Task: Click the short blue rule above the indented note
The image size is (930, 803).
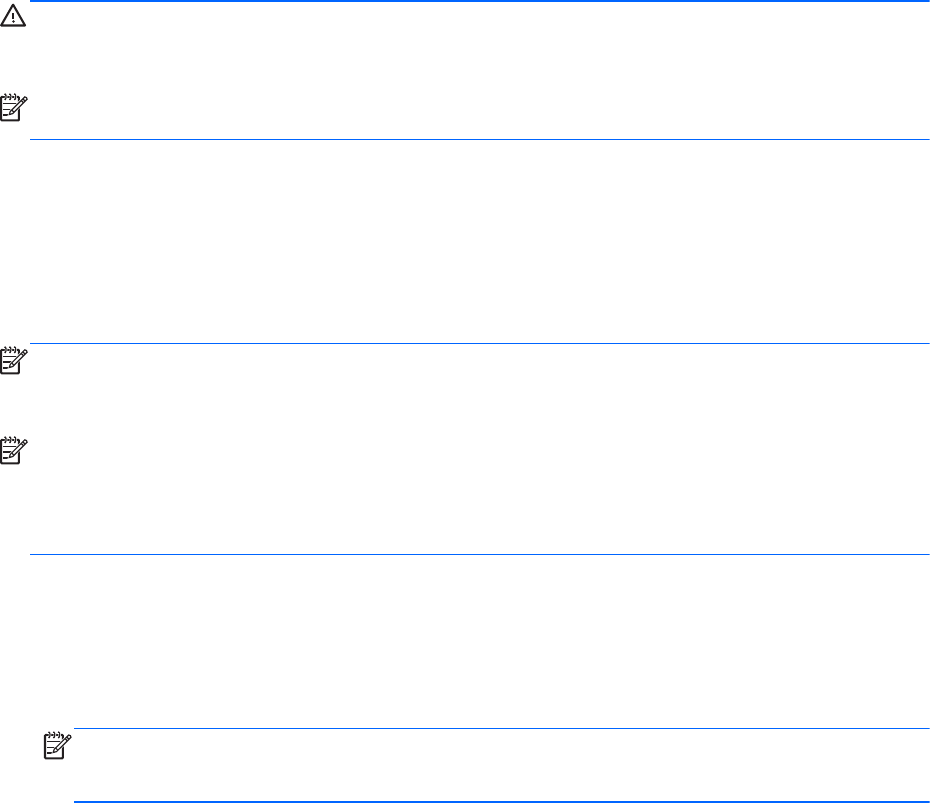Action: point(500,729)
